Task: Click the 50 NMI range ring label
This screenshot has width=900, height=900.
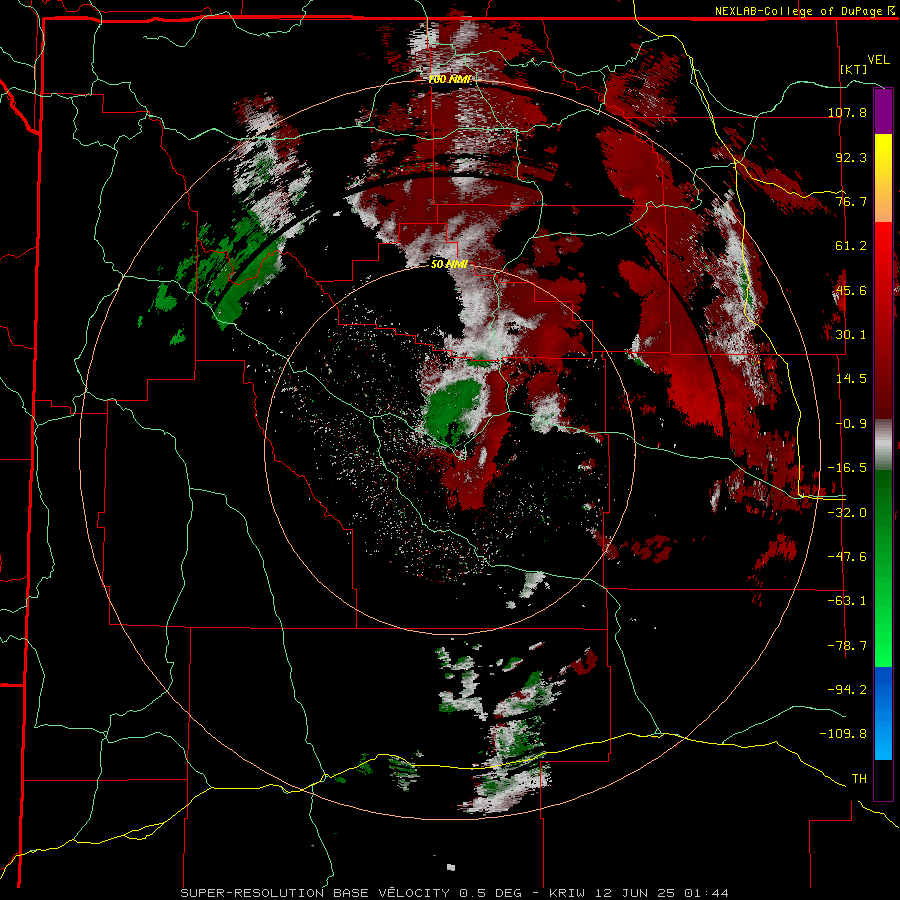Action: coord(449,264)
